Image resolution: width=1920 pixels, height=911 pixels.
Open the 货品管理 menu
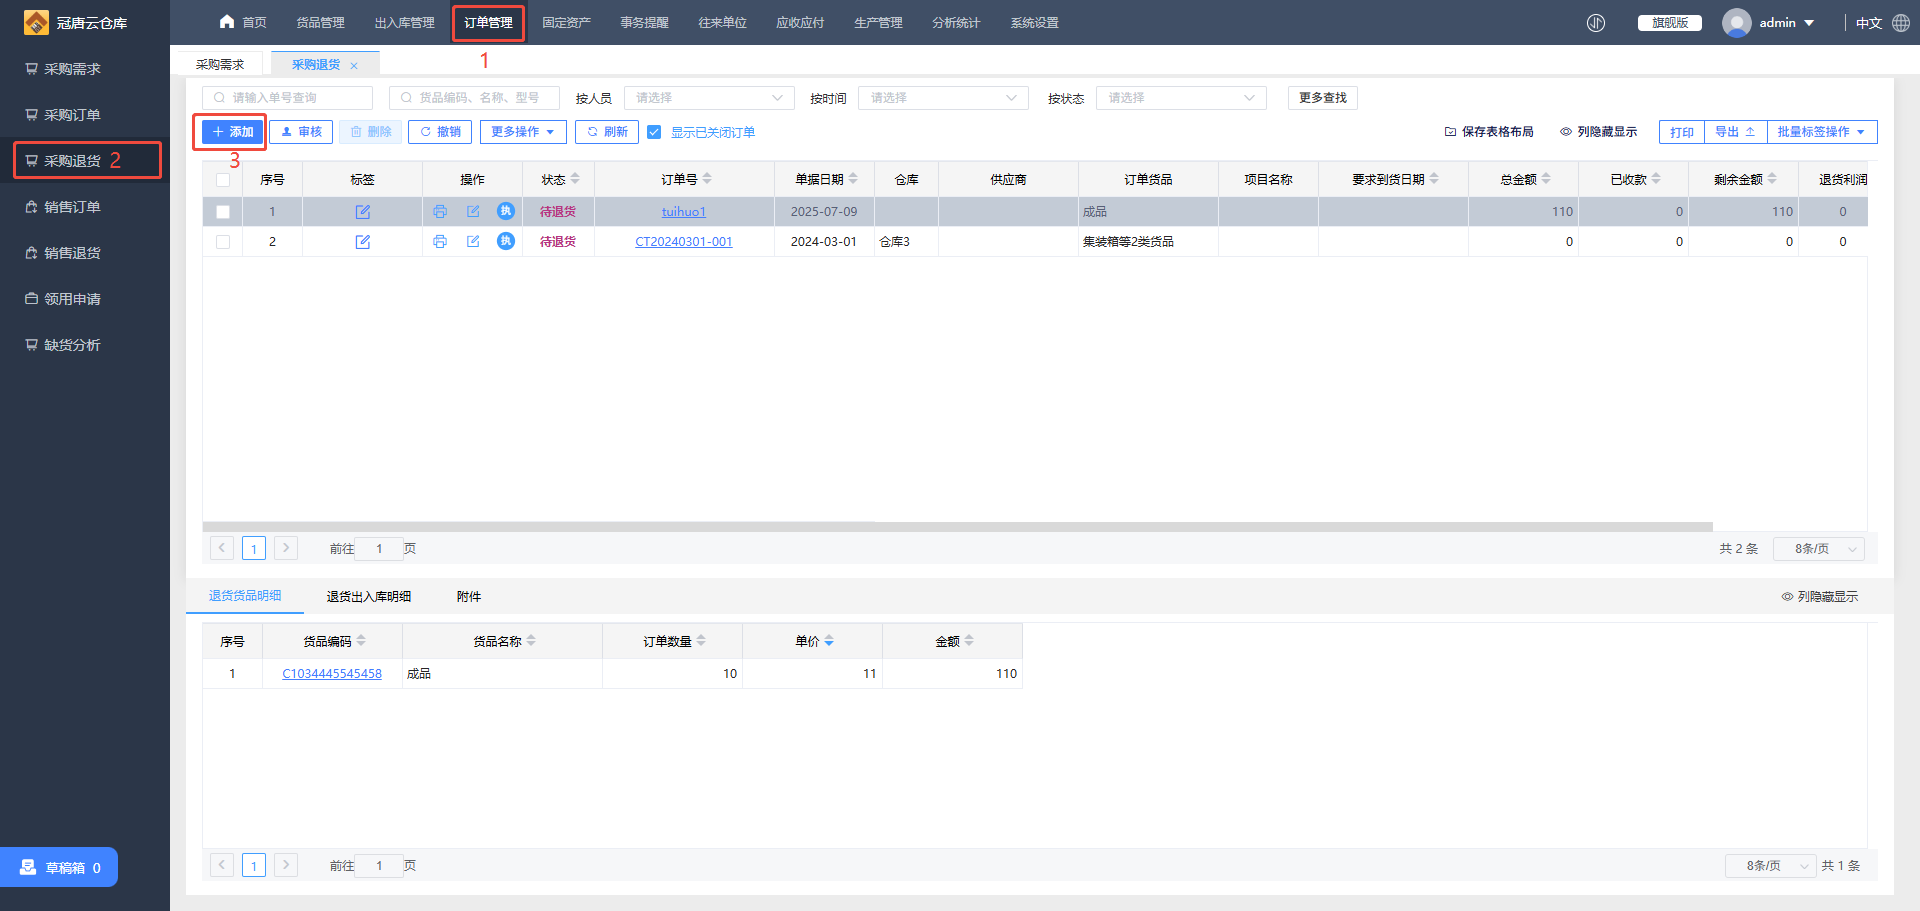tap(320, 23)
